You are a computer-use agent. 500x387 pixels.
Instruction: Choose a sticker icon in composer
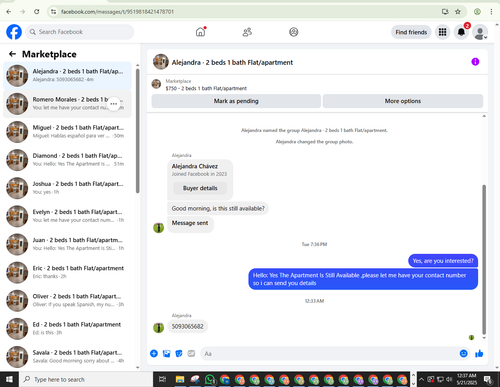179,353
